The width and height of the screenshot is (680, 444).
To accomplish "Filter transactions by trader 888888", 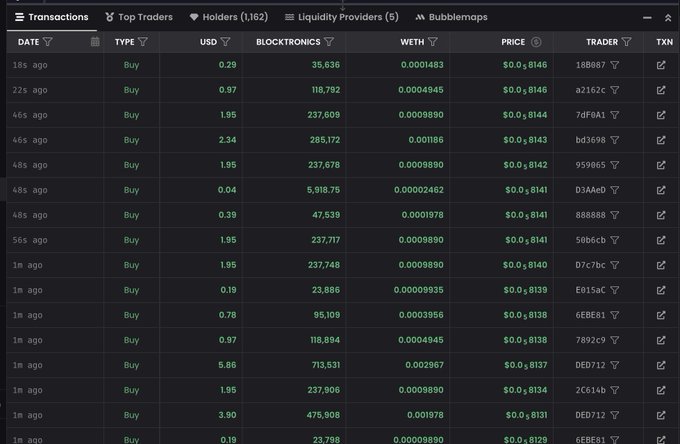I will (615, 215).
